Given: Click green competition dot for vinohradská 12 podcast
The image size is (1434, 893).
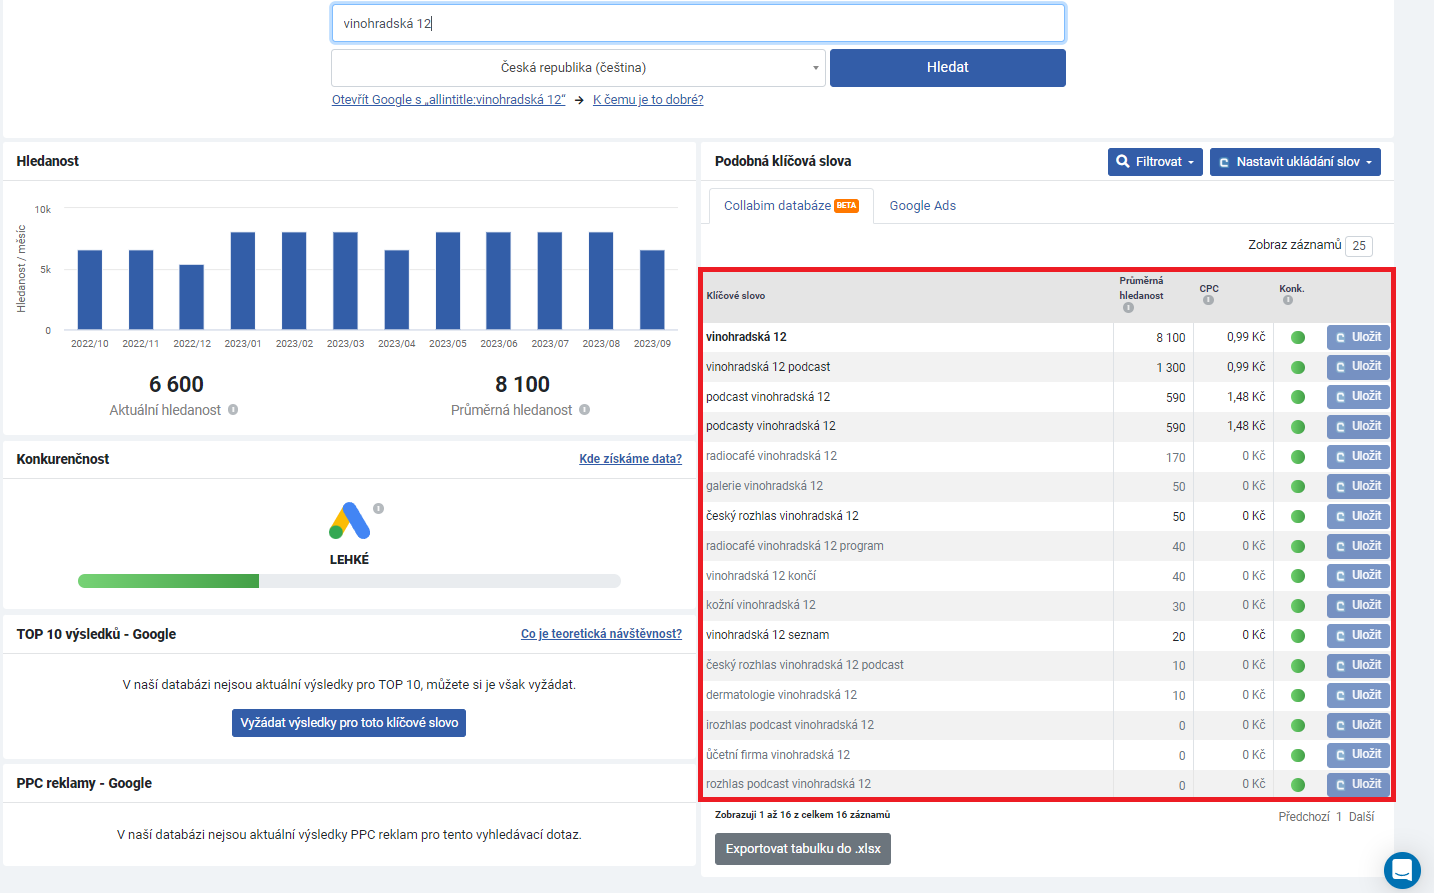Looking at the screenshot, I should (x=1298, y=367).
